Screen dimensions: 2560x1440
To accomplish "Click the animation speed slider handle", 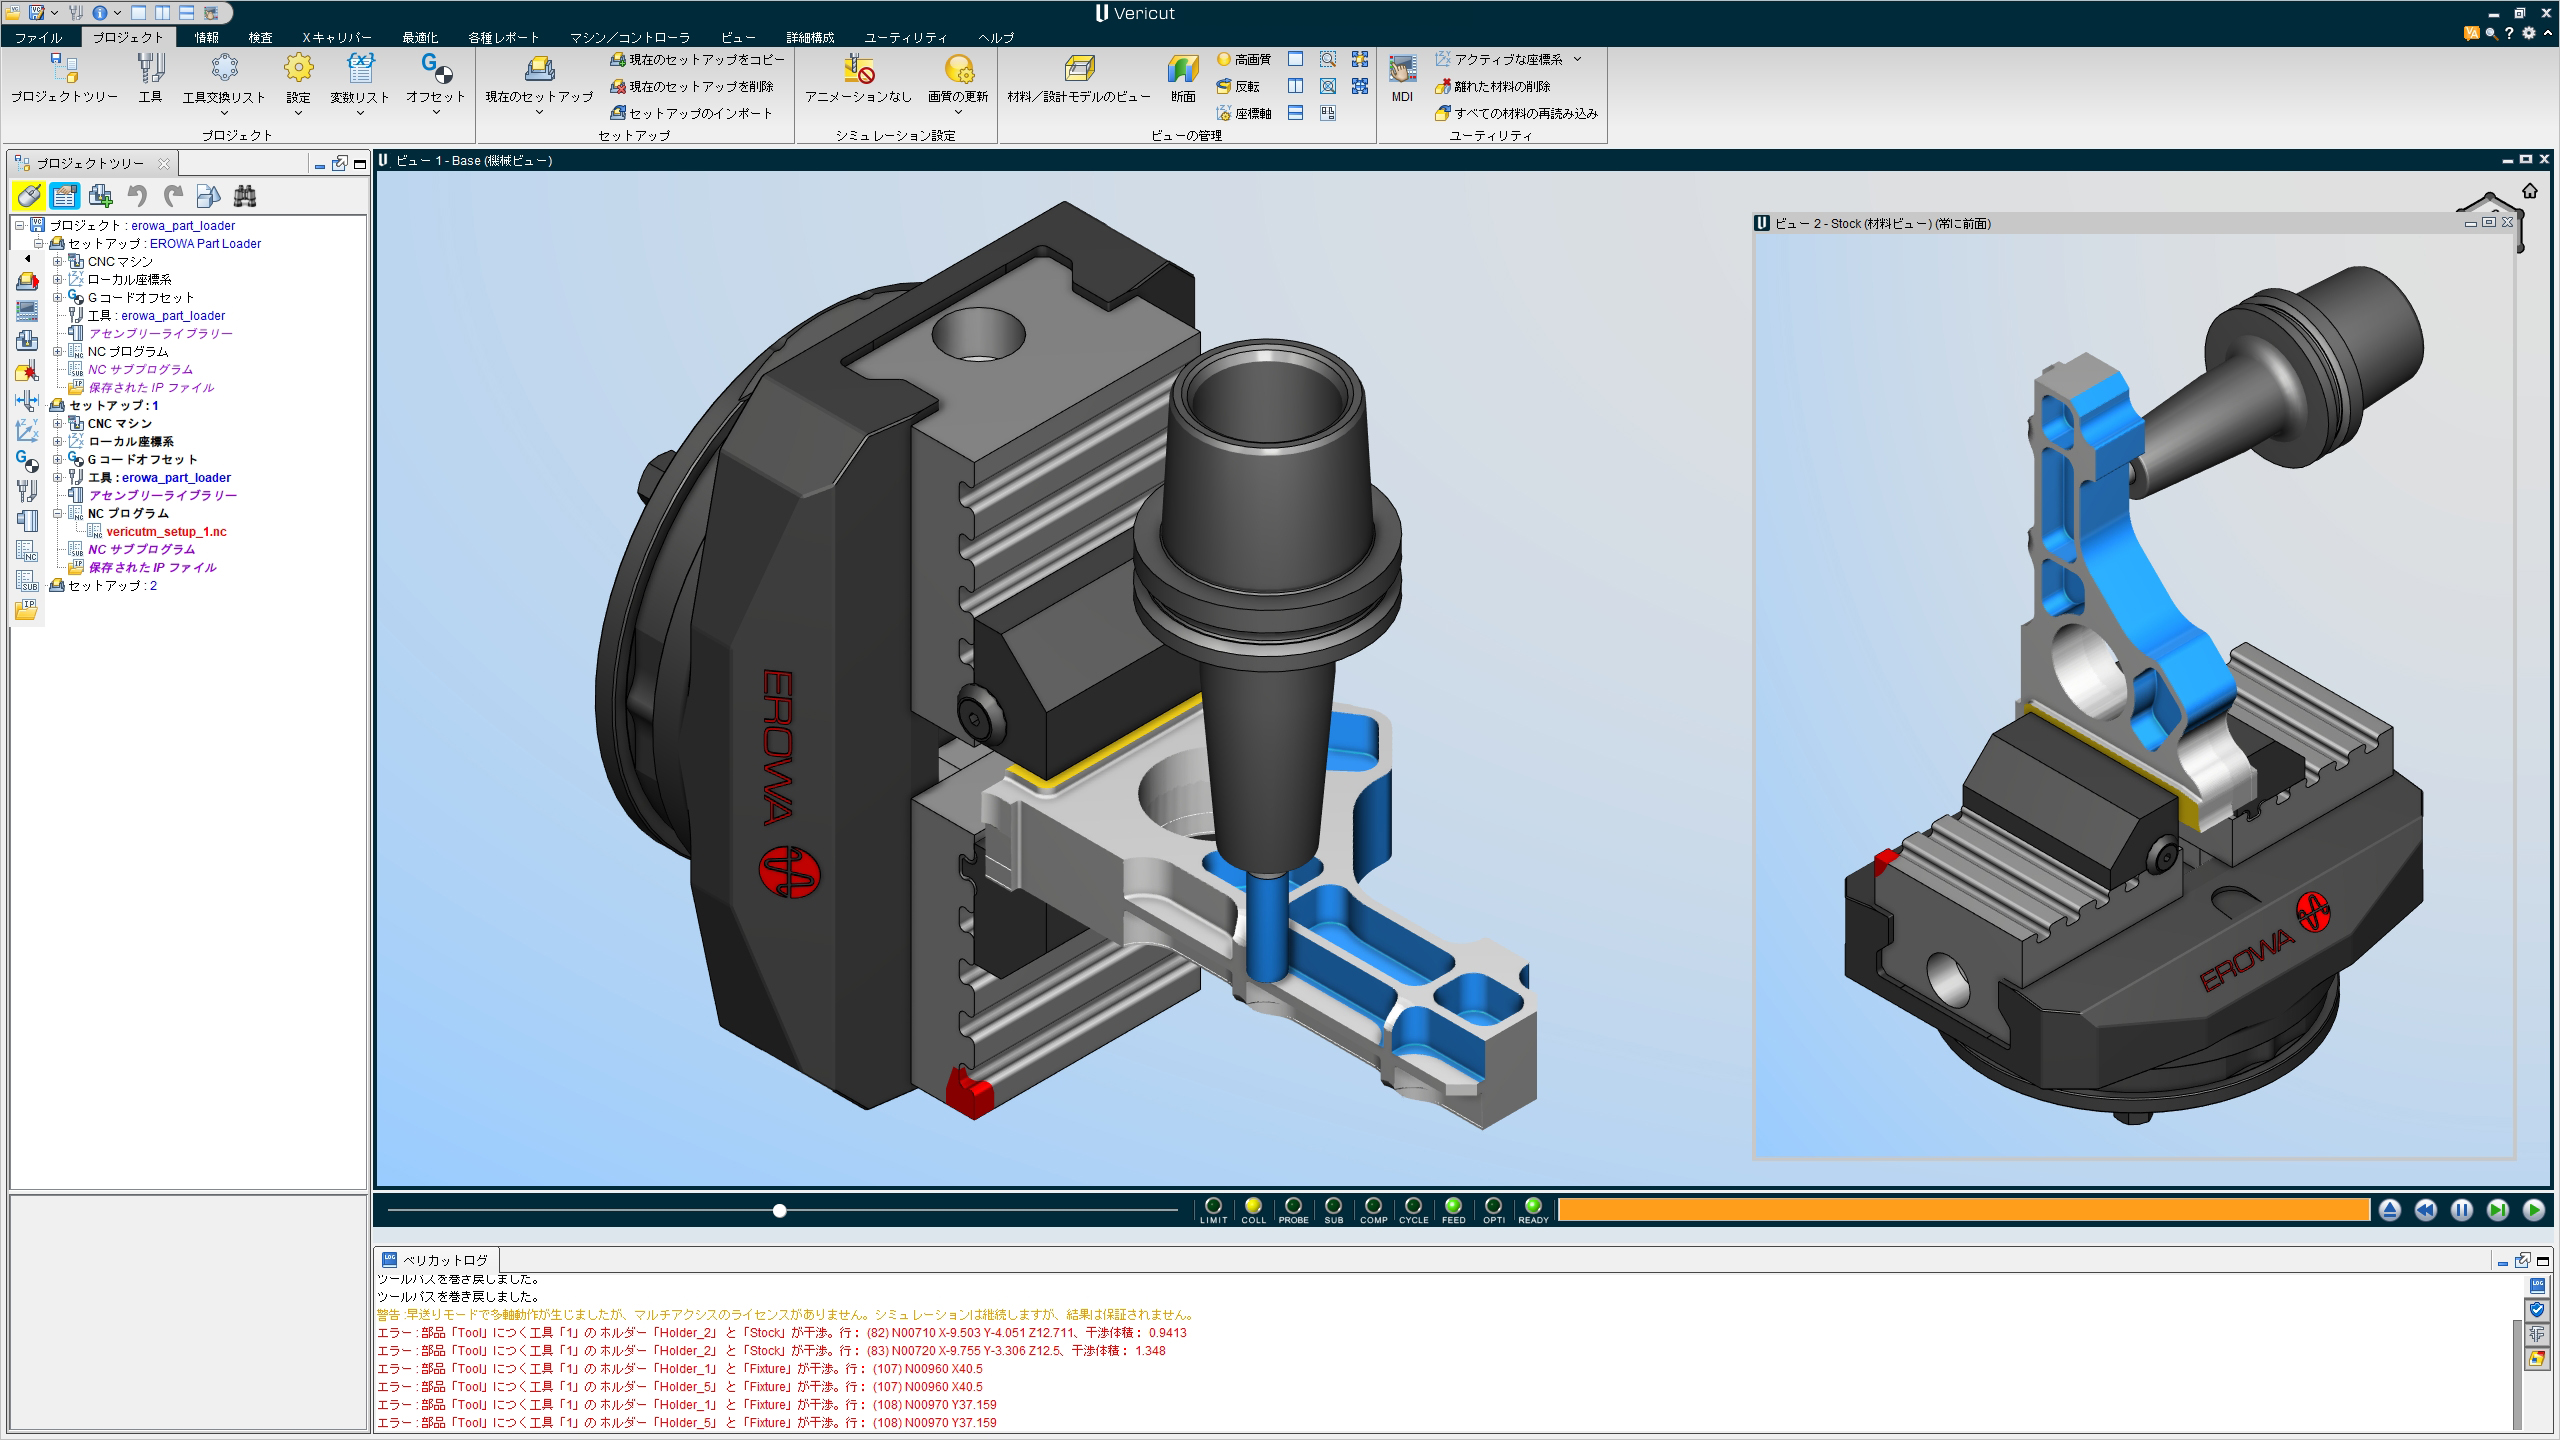I will [780, 1211].
